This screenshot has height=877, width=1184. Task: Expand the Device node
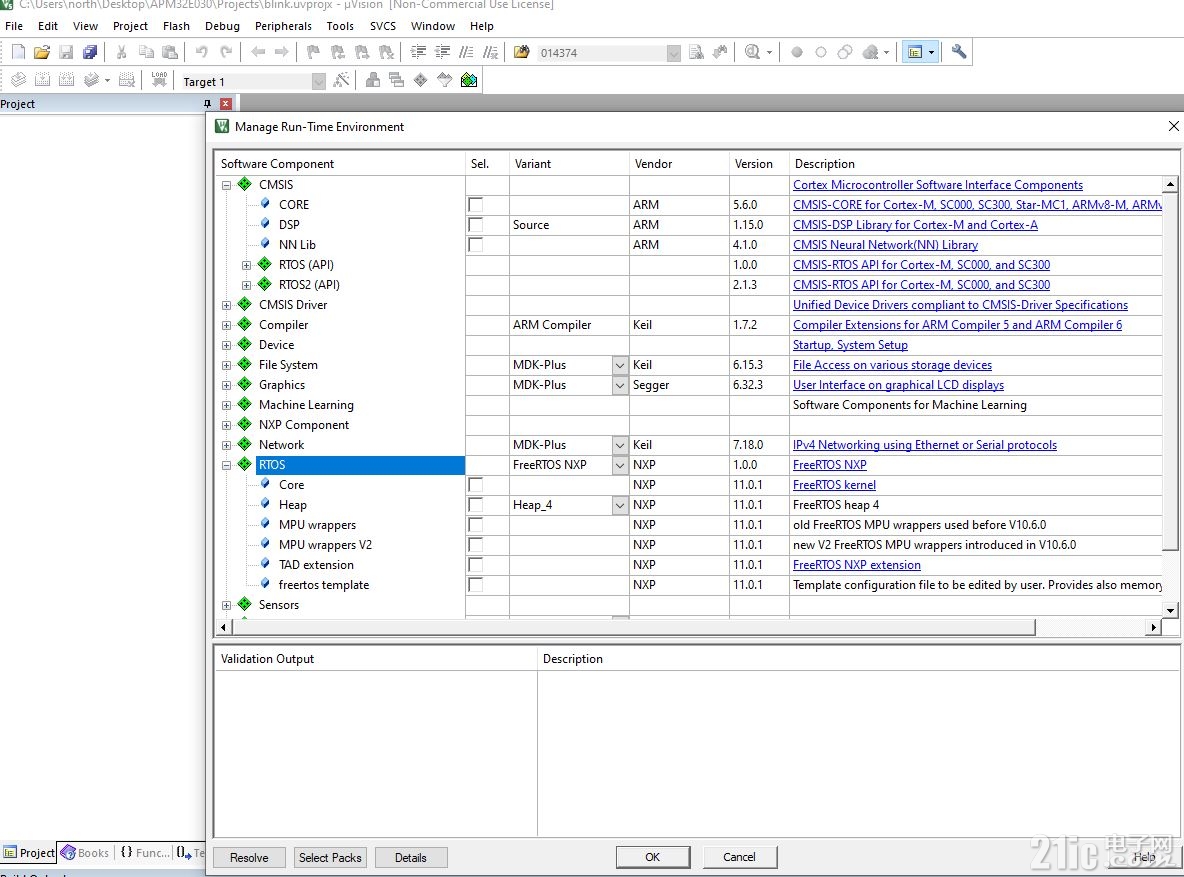click(x=227, y=345)
